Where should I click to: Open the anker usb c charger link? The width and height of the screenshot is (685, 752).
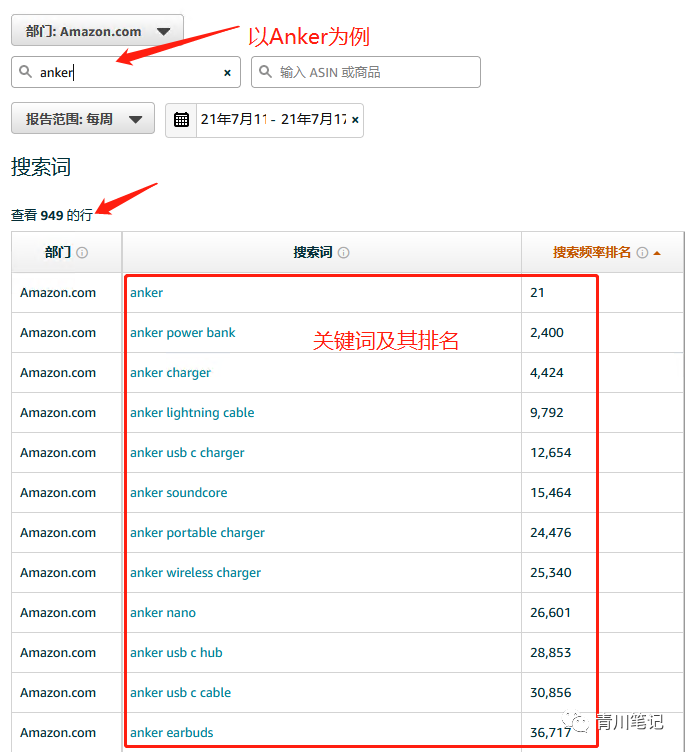click(187, 453)
